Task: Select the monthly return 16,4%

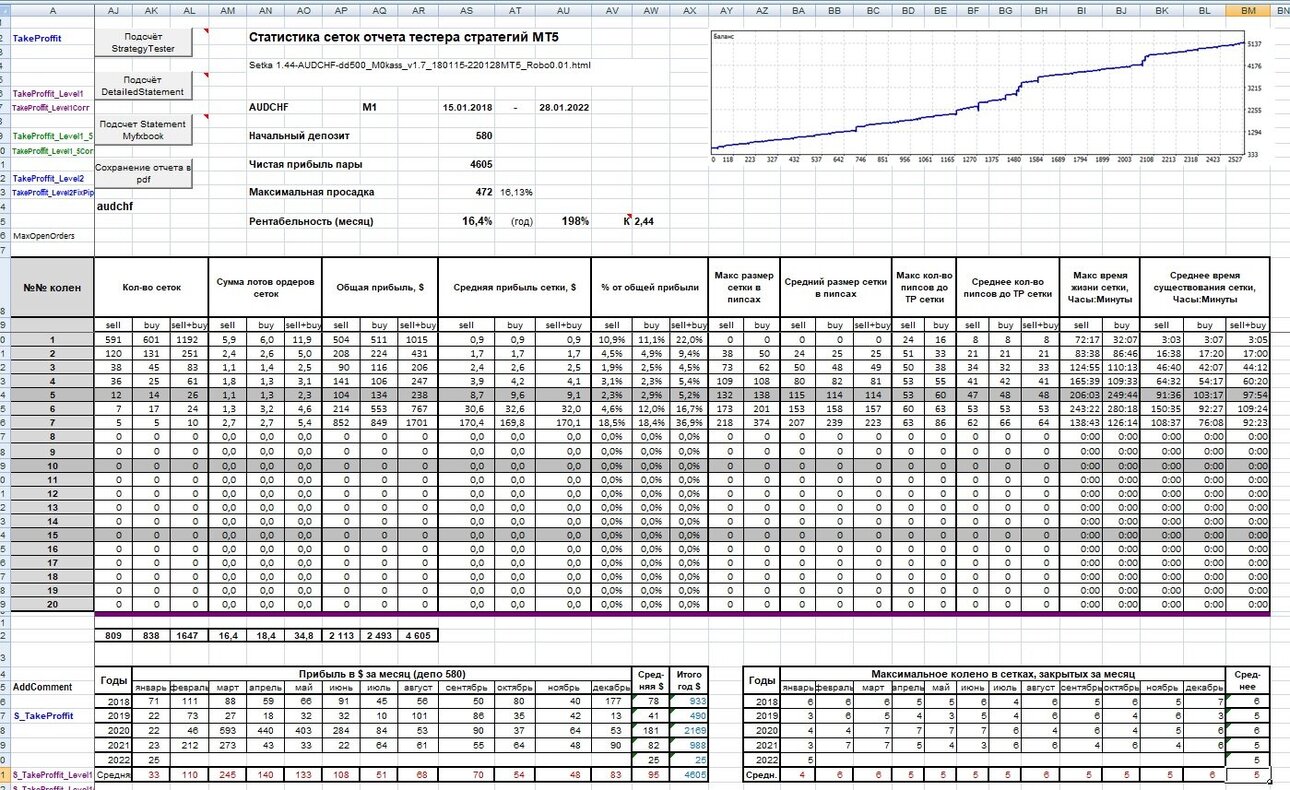Action: pyautogui.click(x=477, y=221)
